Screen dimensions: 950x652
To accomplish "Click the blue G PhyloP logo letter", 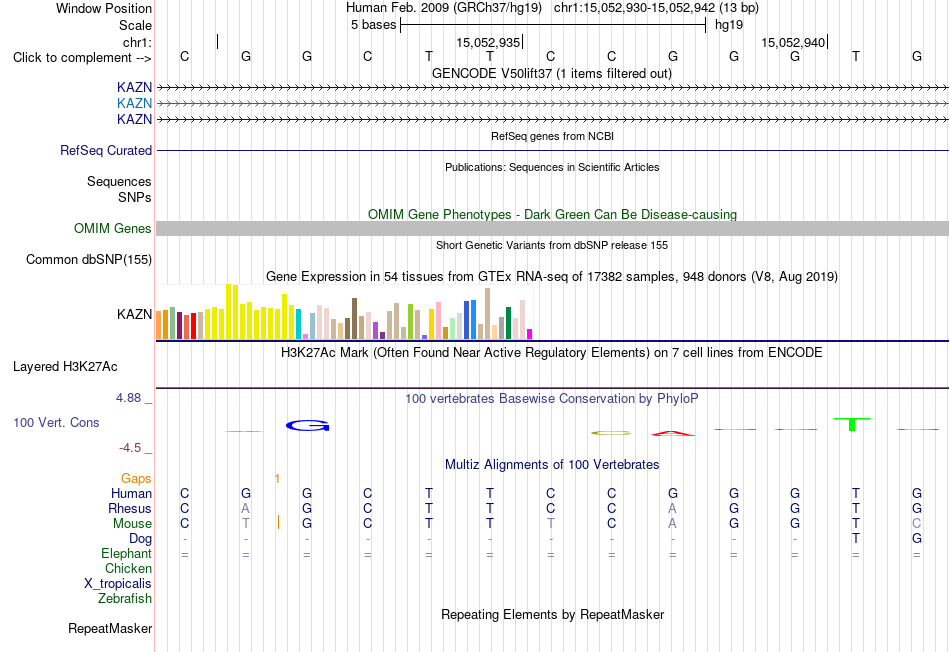I will point(307,425).
